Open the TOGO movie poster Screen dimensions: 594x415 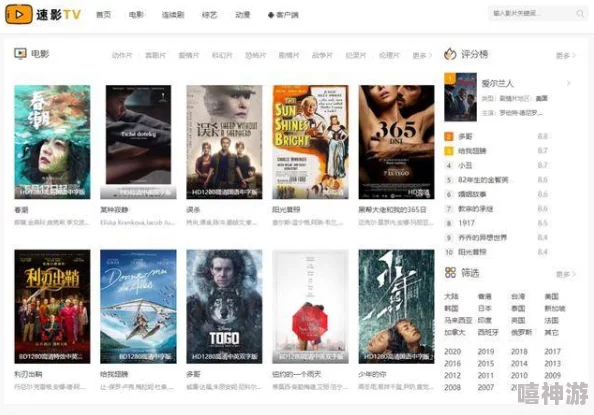(x=224, y=306)
